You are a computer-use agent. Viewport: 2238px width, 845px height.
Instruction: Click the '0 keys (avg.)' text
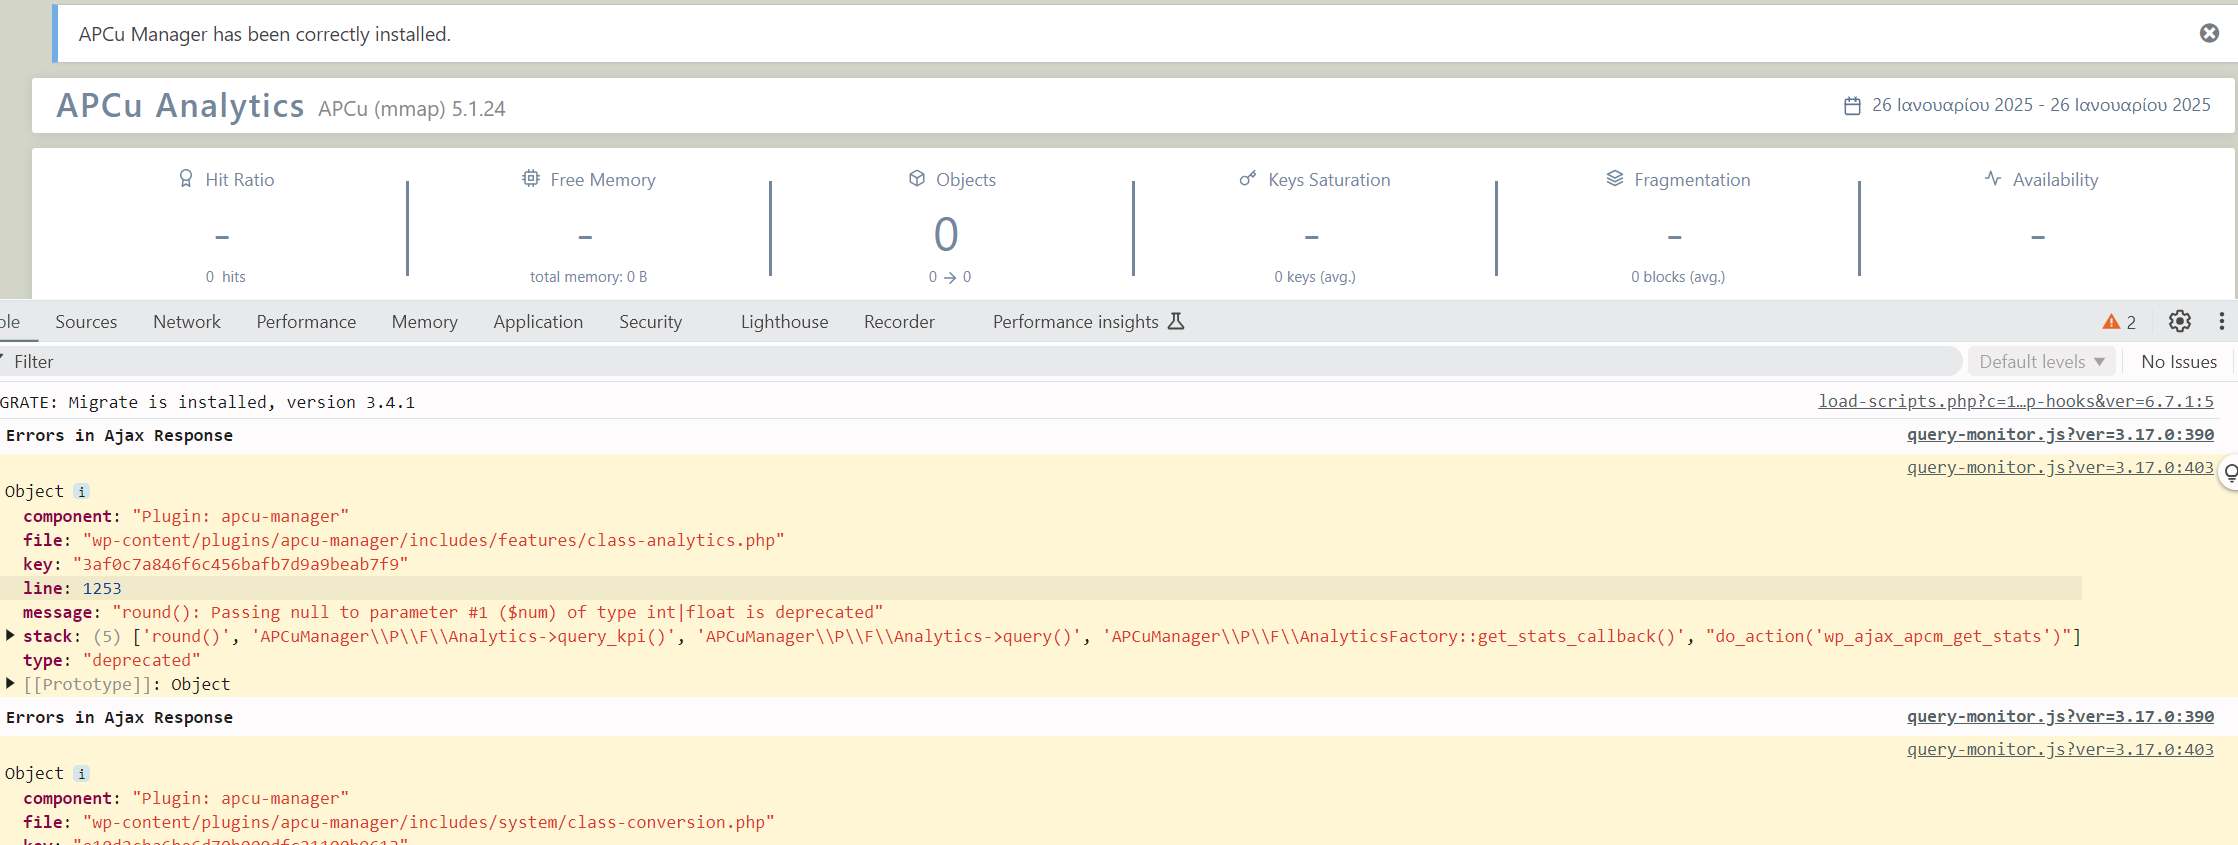coord(1314,277)
